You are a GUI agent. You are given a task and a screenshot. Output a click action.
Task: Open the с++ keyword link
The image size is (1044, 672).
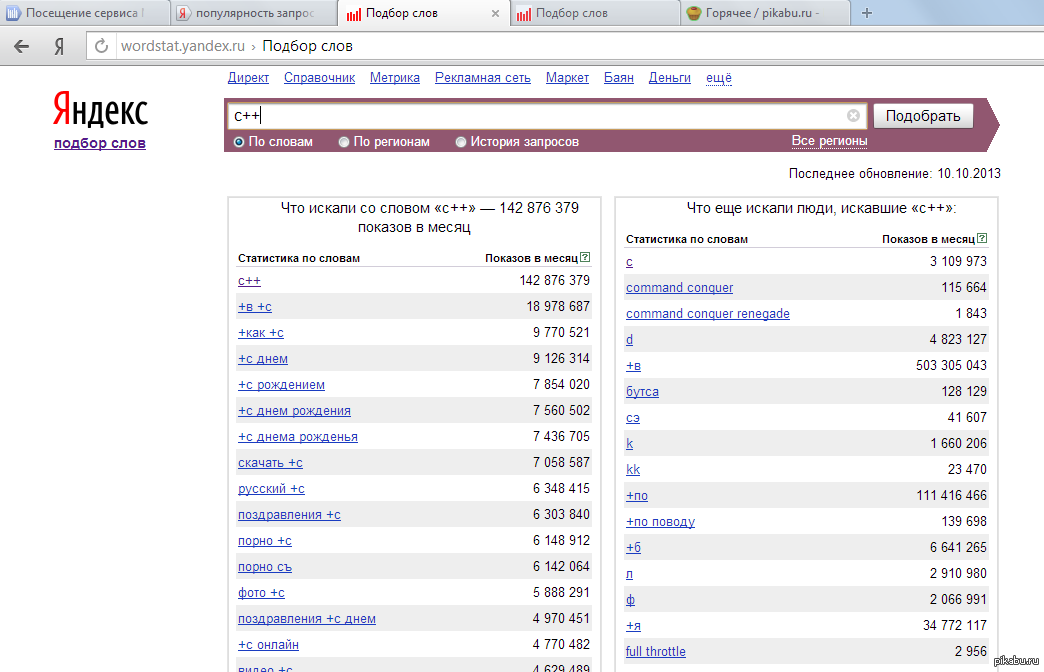pyautogui.click(x=250, y=280)
